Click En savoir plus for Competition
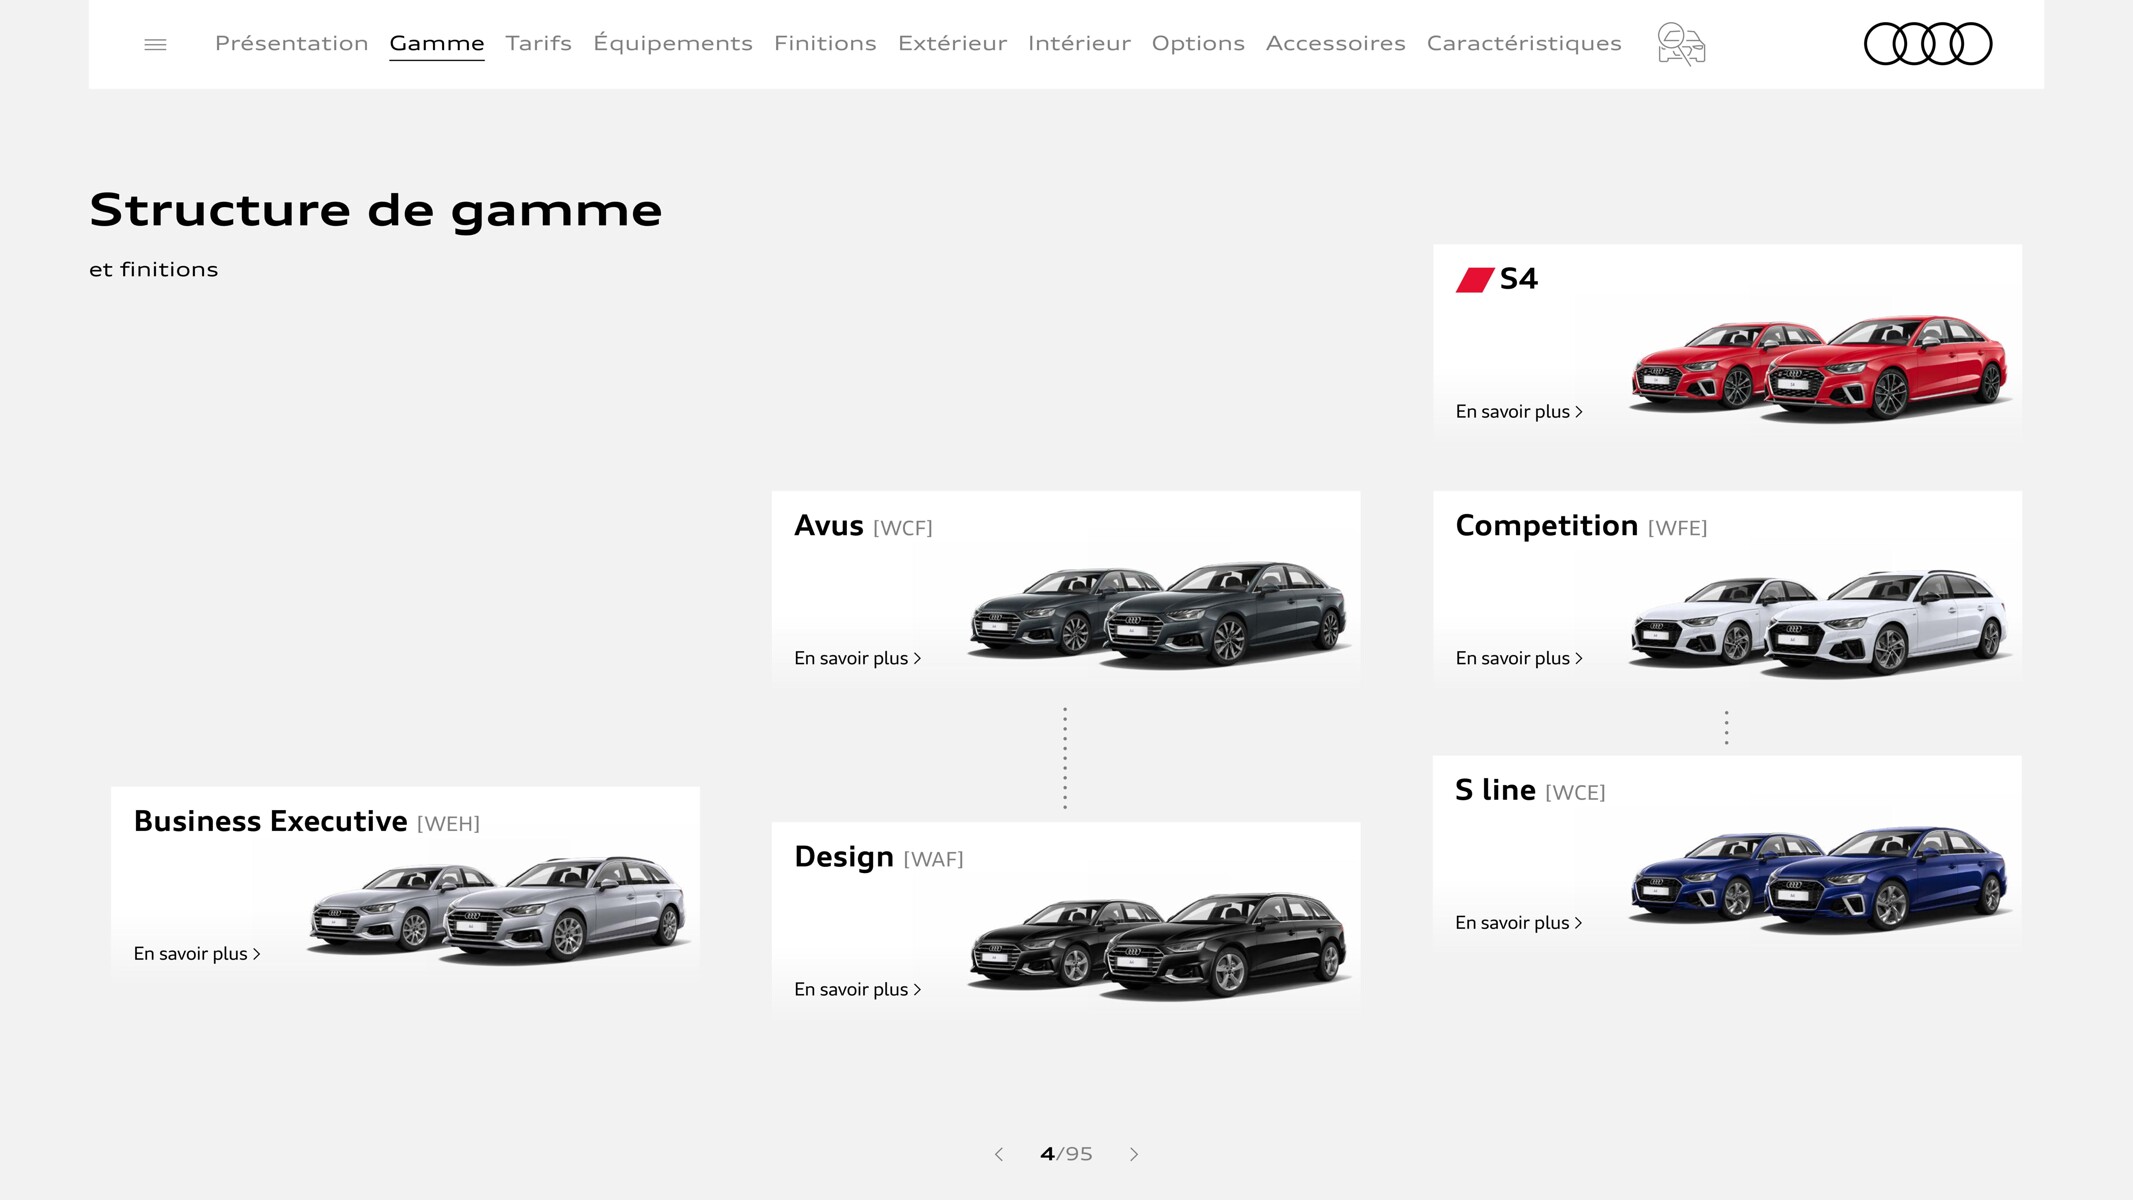Screen dimensions: 2133x1200 [1519, 659]
